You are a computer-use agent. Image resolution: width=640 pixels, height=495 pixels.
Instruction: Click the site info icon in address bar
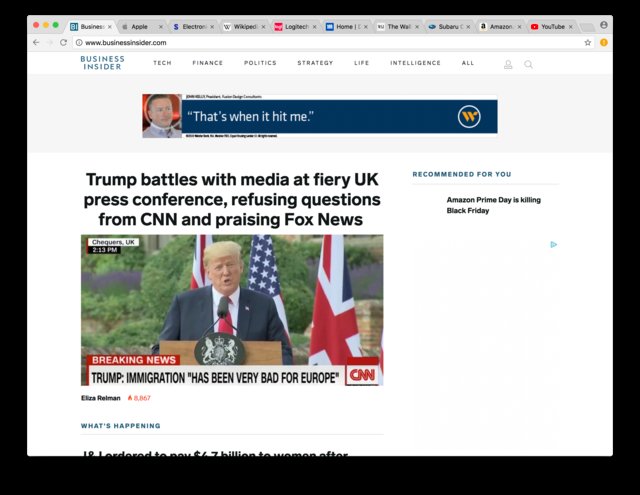point(79,42)
